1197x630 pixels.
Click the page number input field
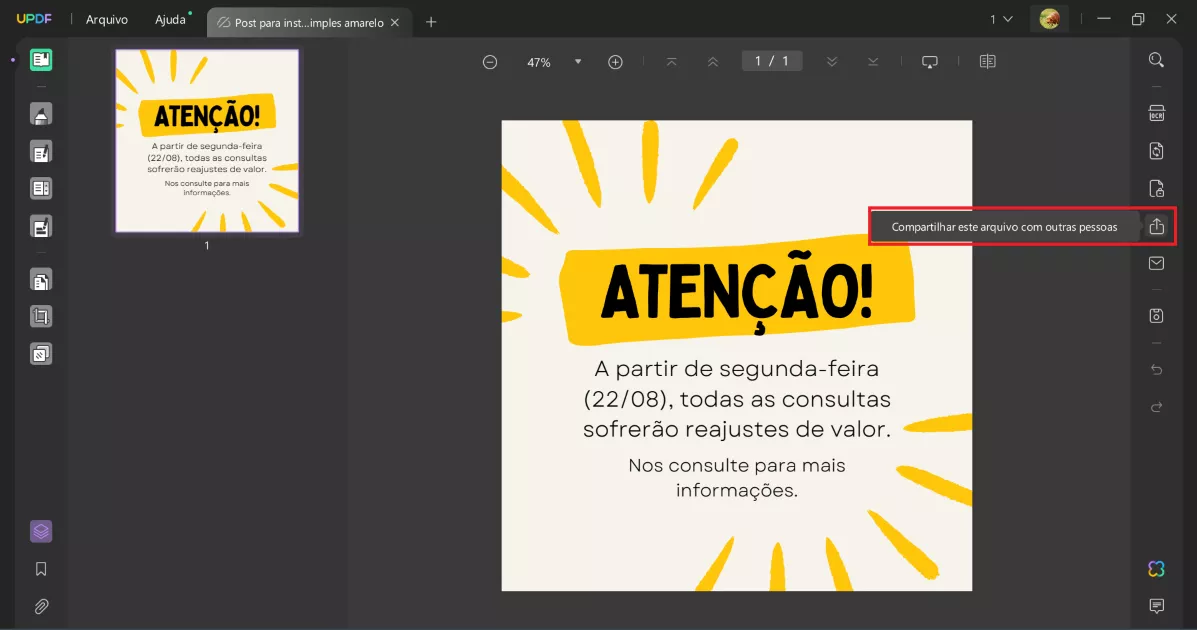click(771, 60)
